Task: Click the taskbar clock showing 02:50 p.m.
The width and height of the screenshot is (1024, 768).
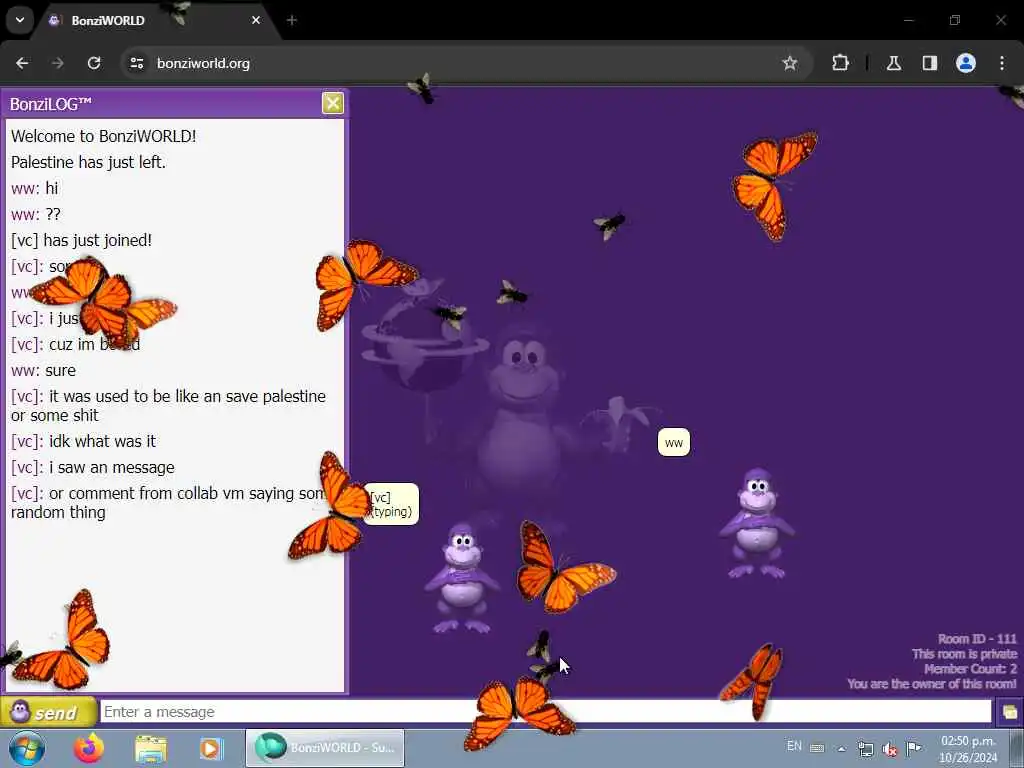Action: [x=968, y=749]
